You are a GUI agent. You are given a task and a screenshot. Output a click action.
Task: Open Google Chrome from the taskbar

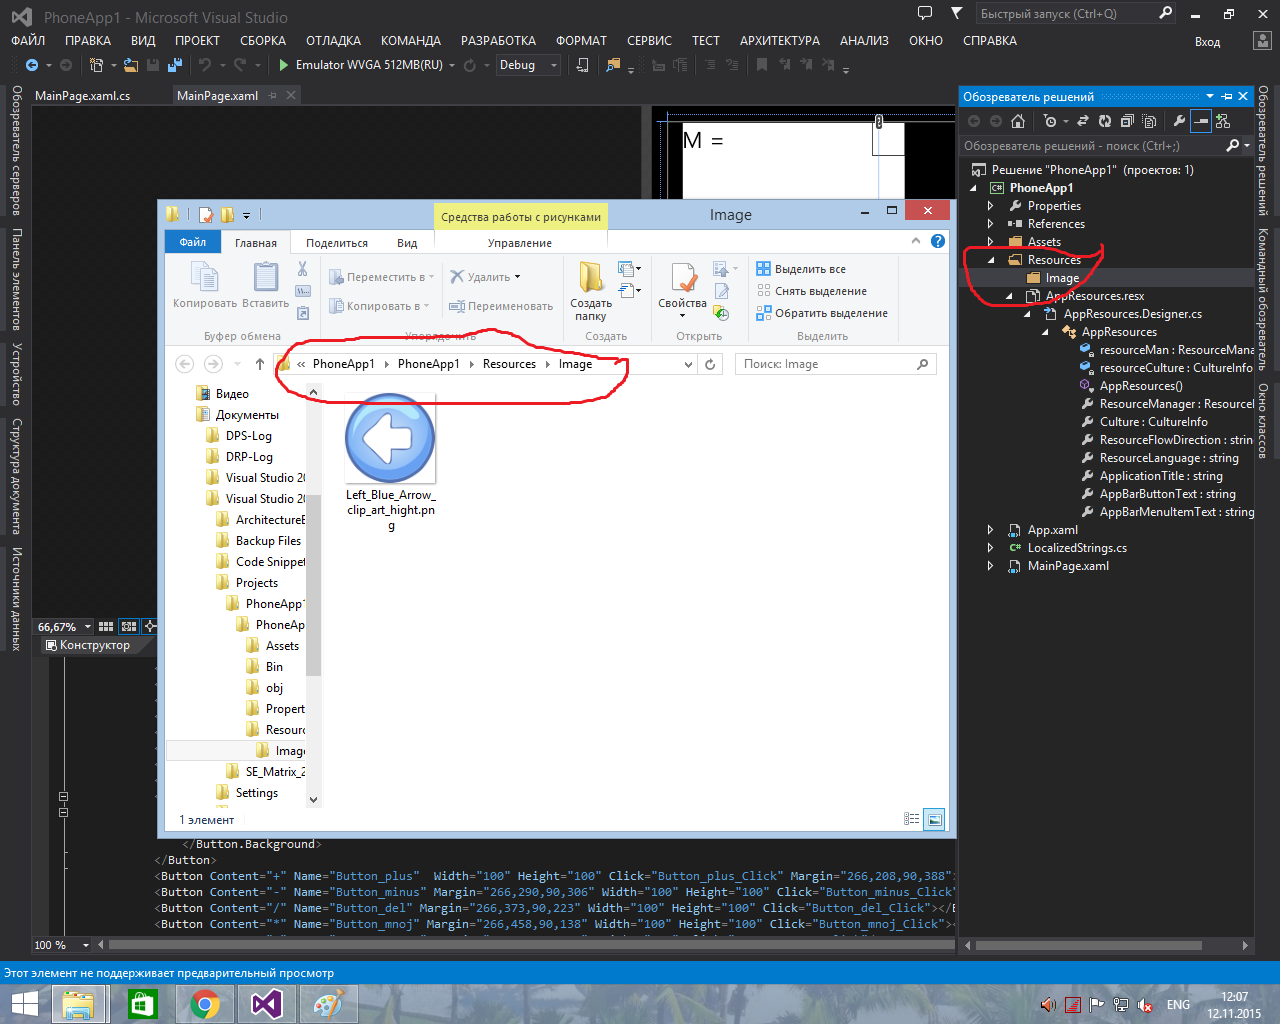[204, 1004]
